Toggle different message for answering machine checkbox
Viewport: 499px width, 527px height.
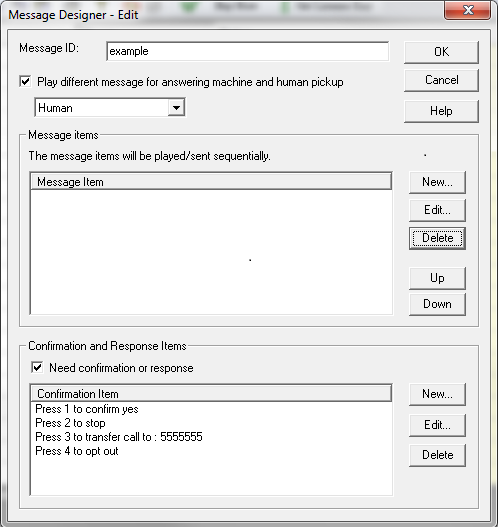(26, 82)
